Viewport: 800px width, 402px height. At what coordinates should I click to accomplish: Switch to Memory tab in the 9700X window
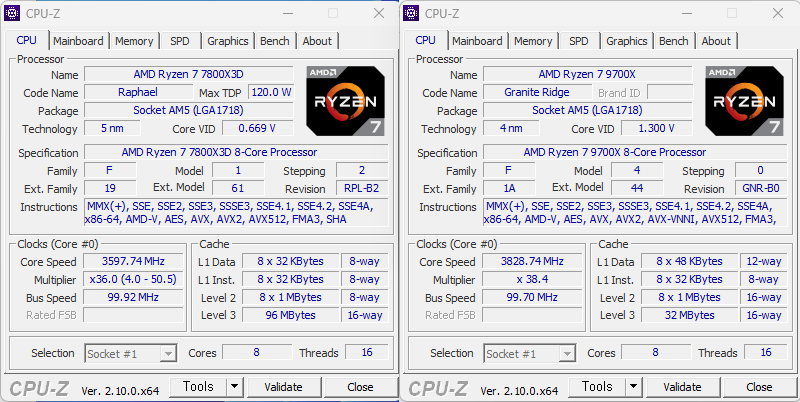[x=533, y=41]
